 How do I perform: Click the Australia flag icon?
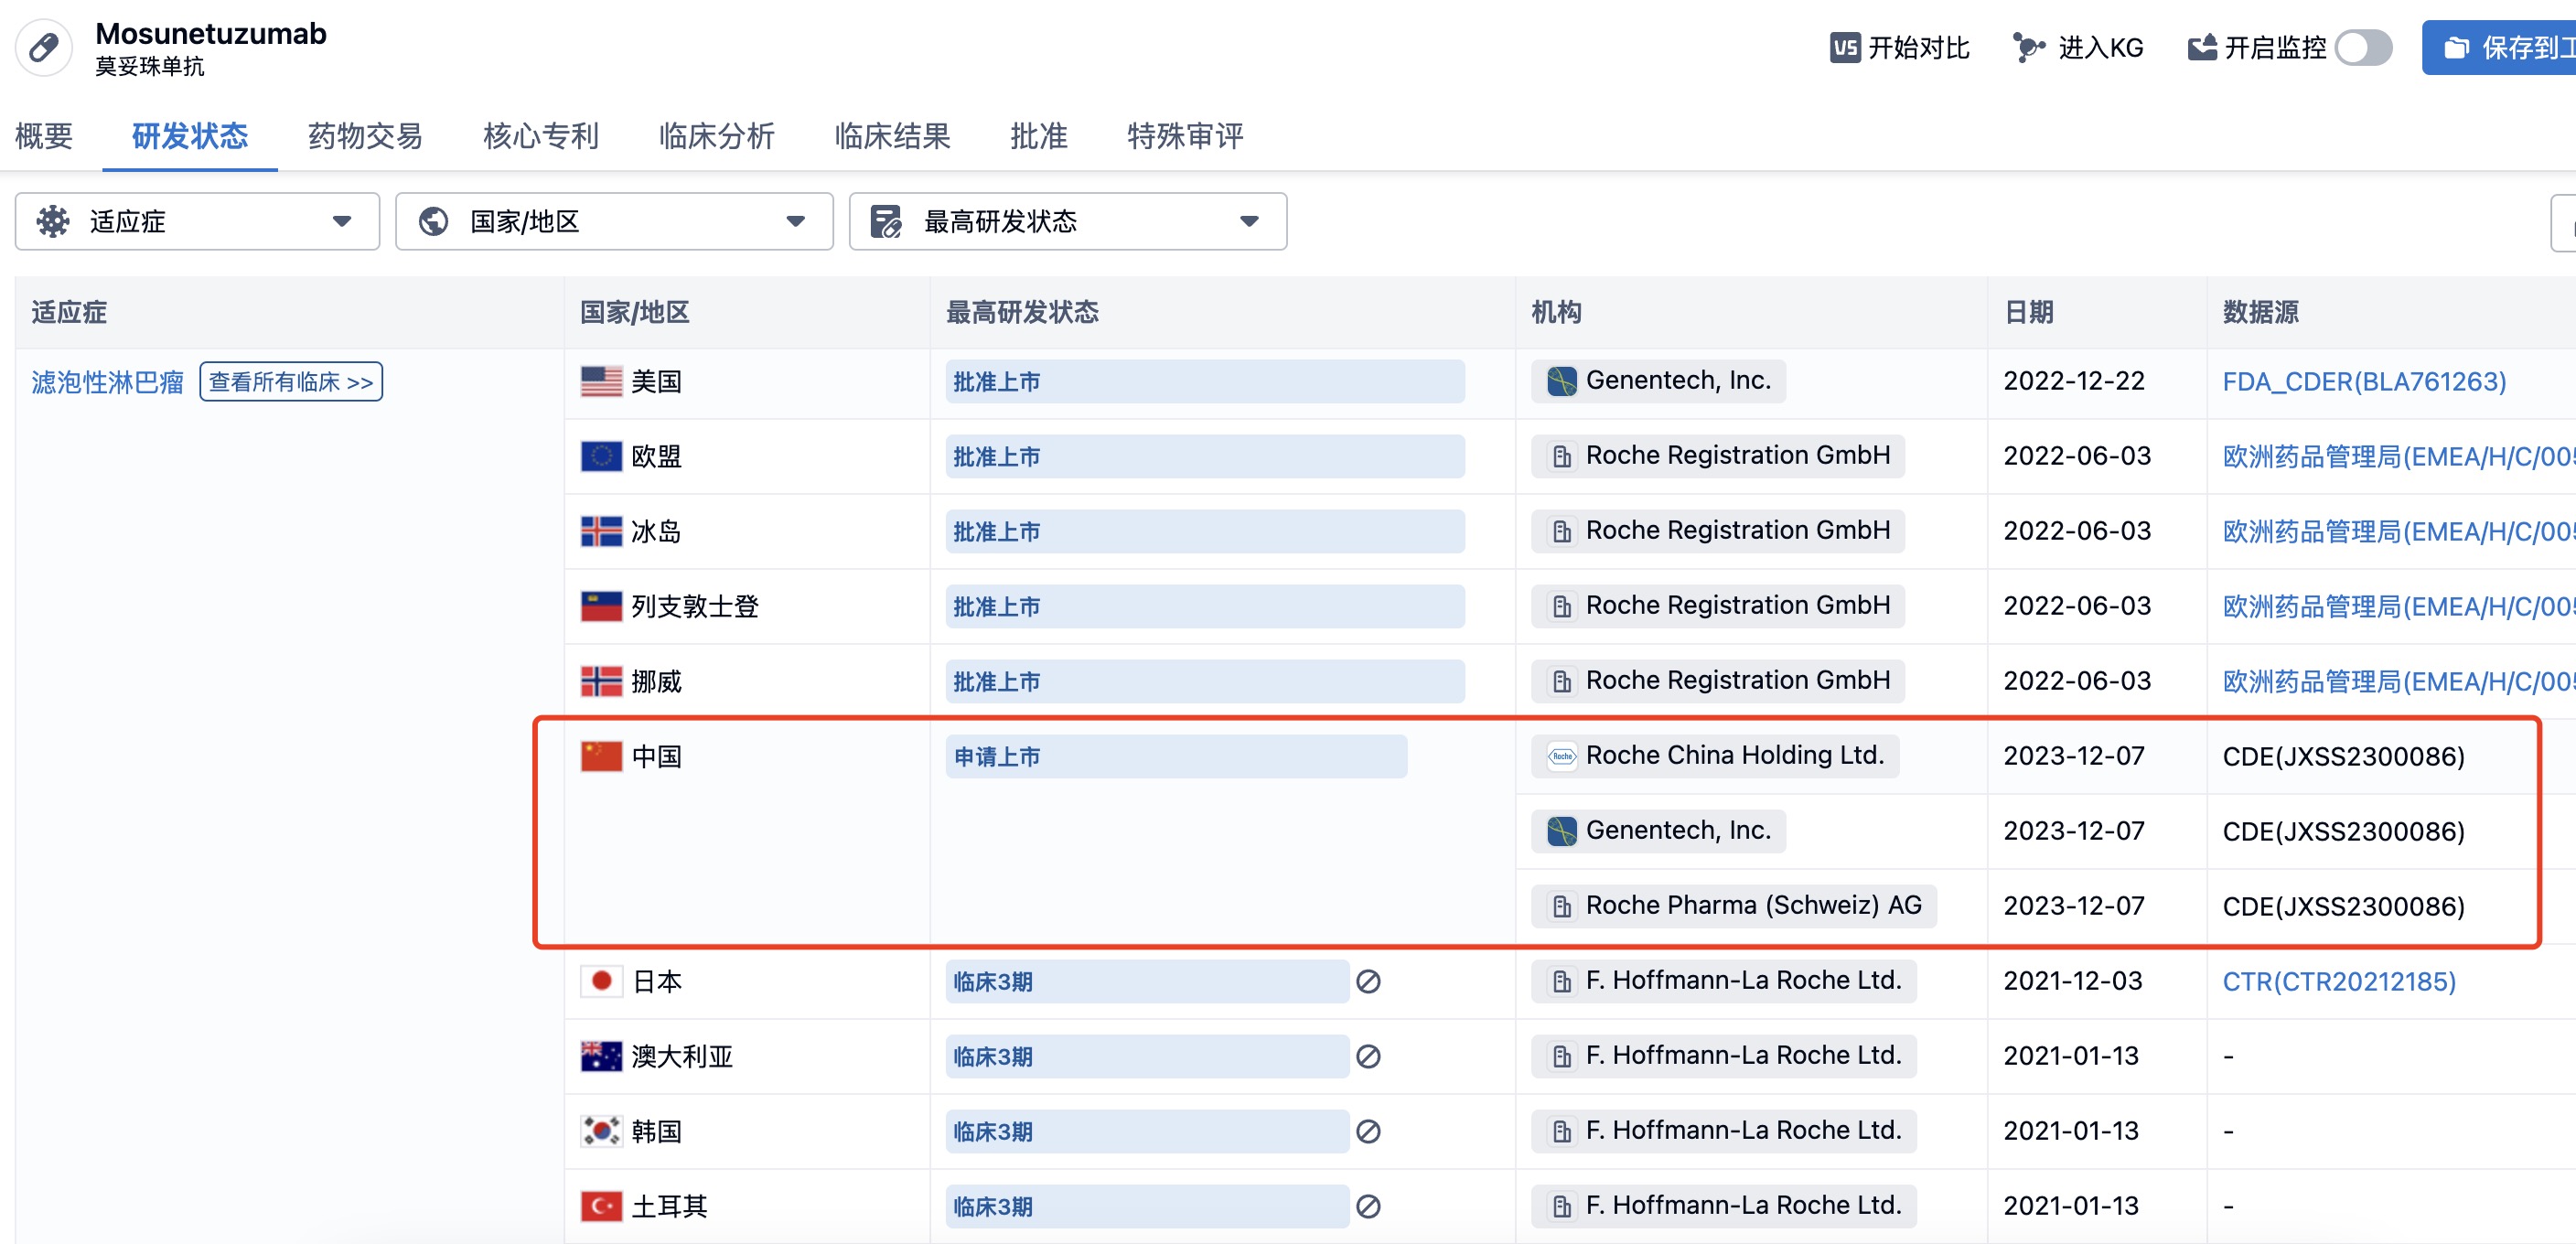601,1056
